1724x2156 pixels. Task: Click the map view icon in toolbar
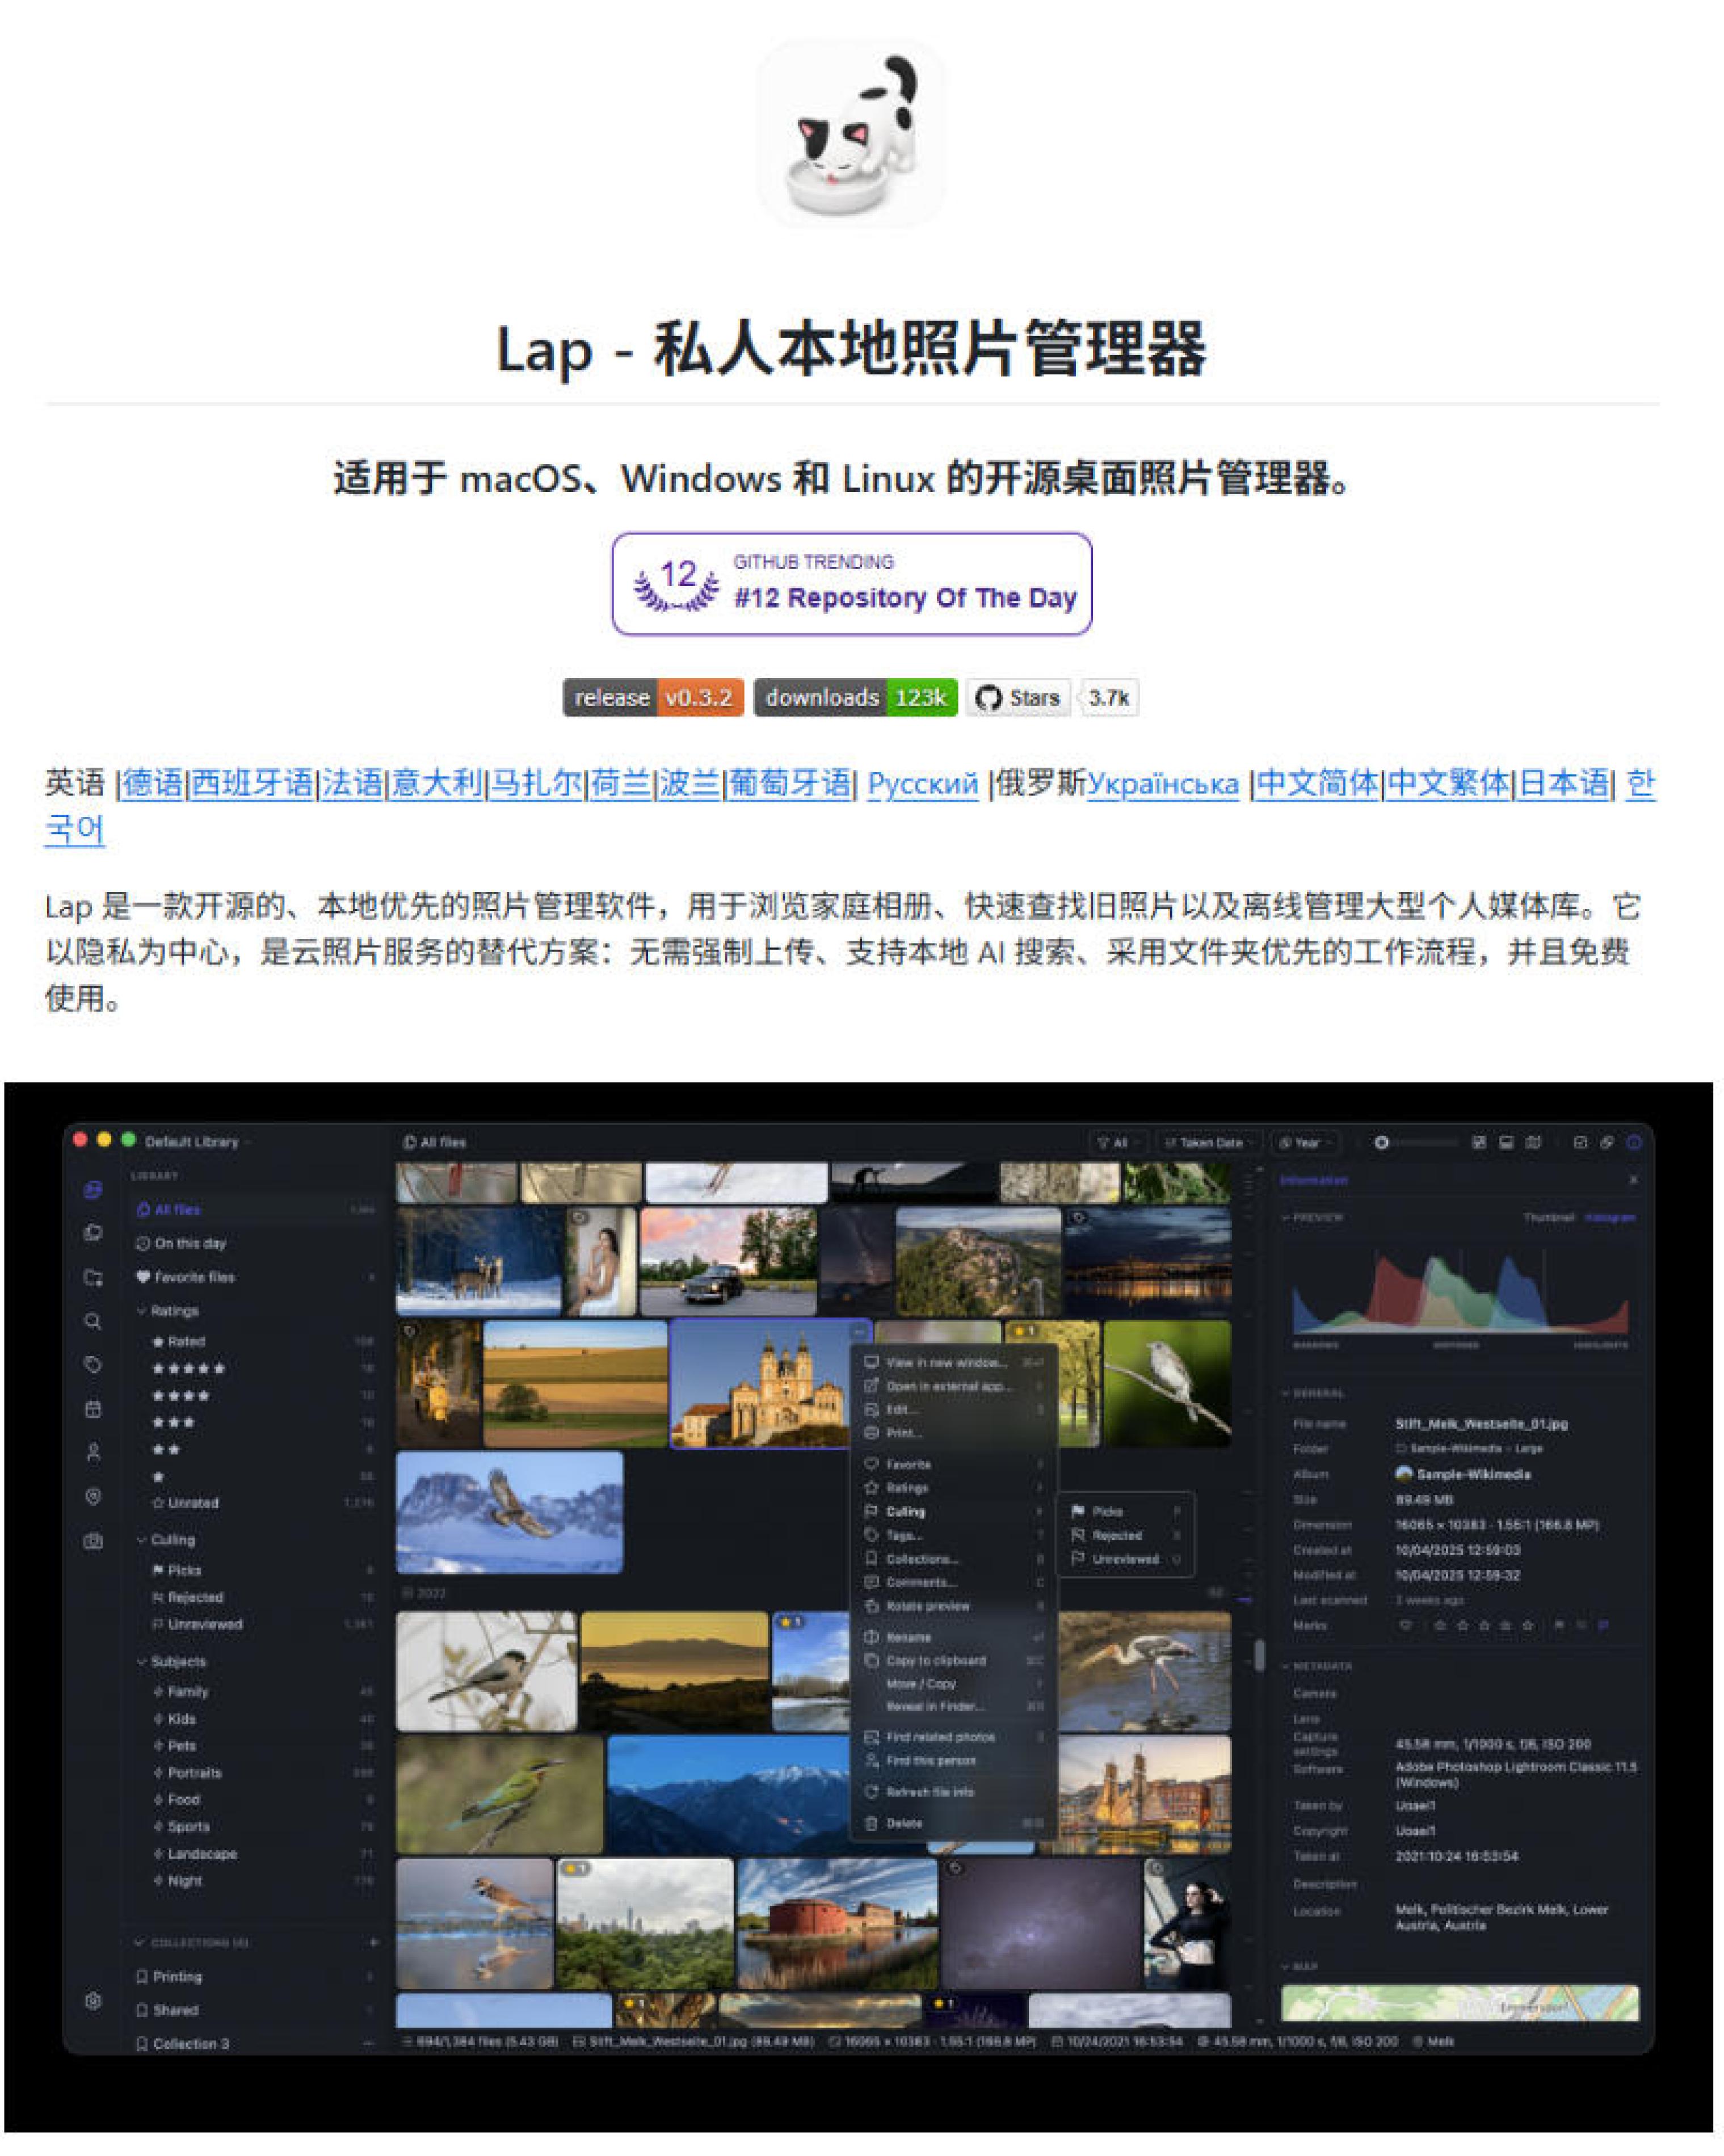click(x=1533, y=1142)
